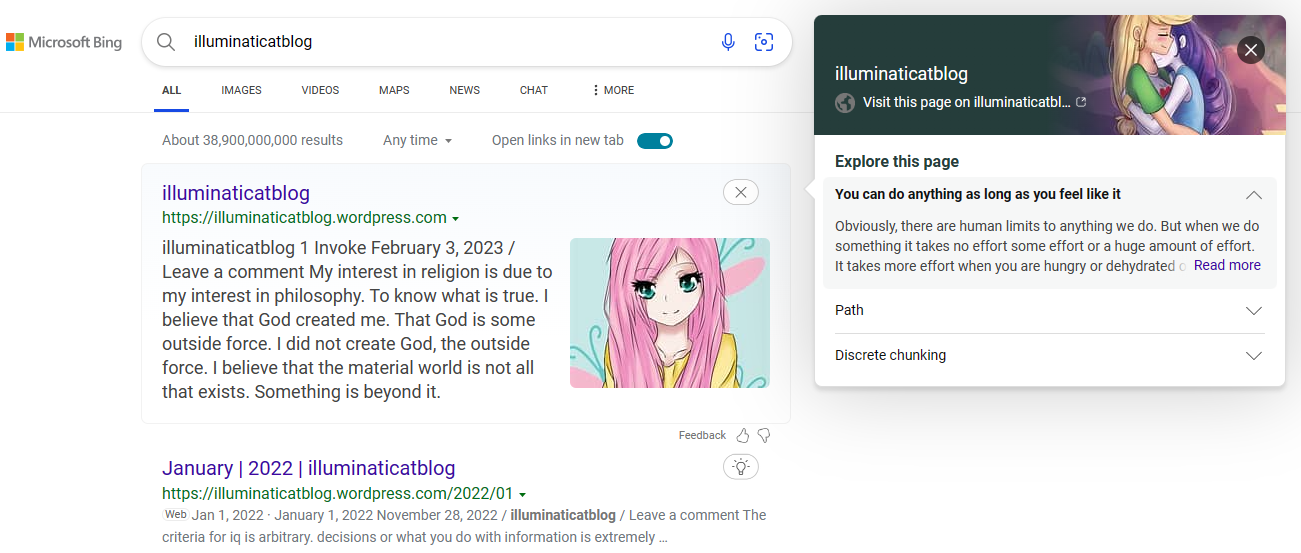Click the pink-haired anime thumbnail image
Screen dimensions: 1301x553
pyautogui.click(x=670, y=313)
